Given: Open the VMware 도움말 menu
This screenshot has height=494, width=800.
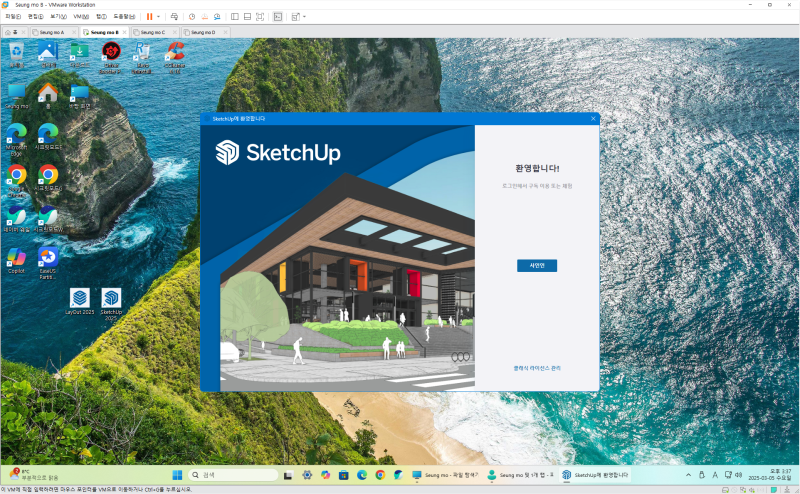Looking at the screenshot, I should click(x=124, y=17).
